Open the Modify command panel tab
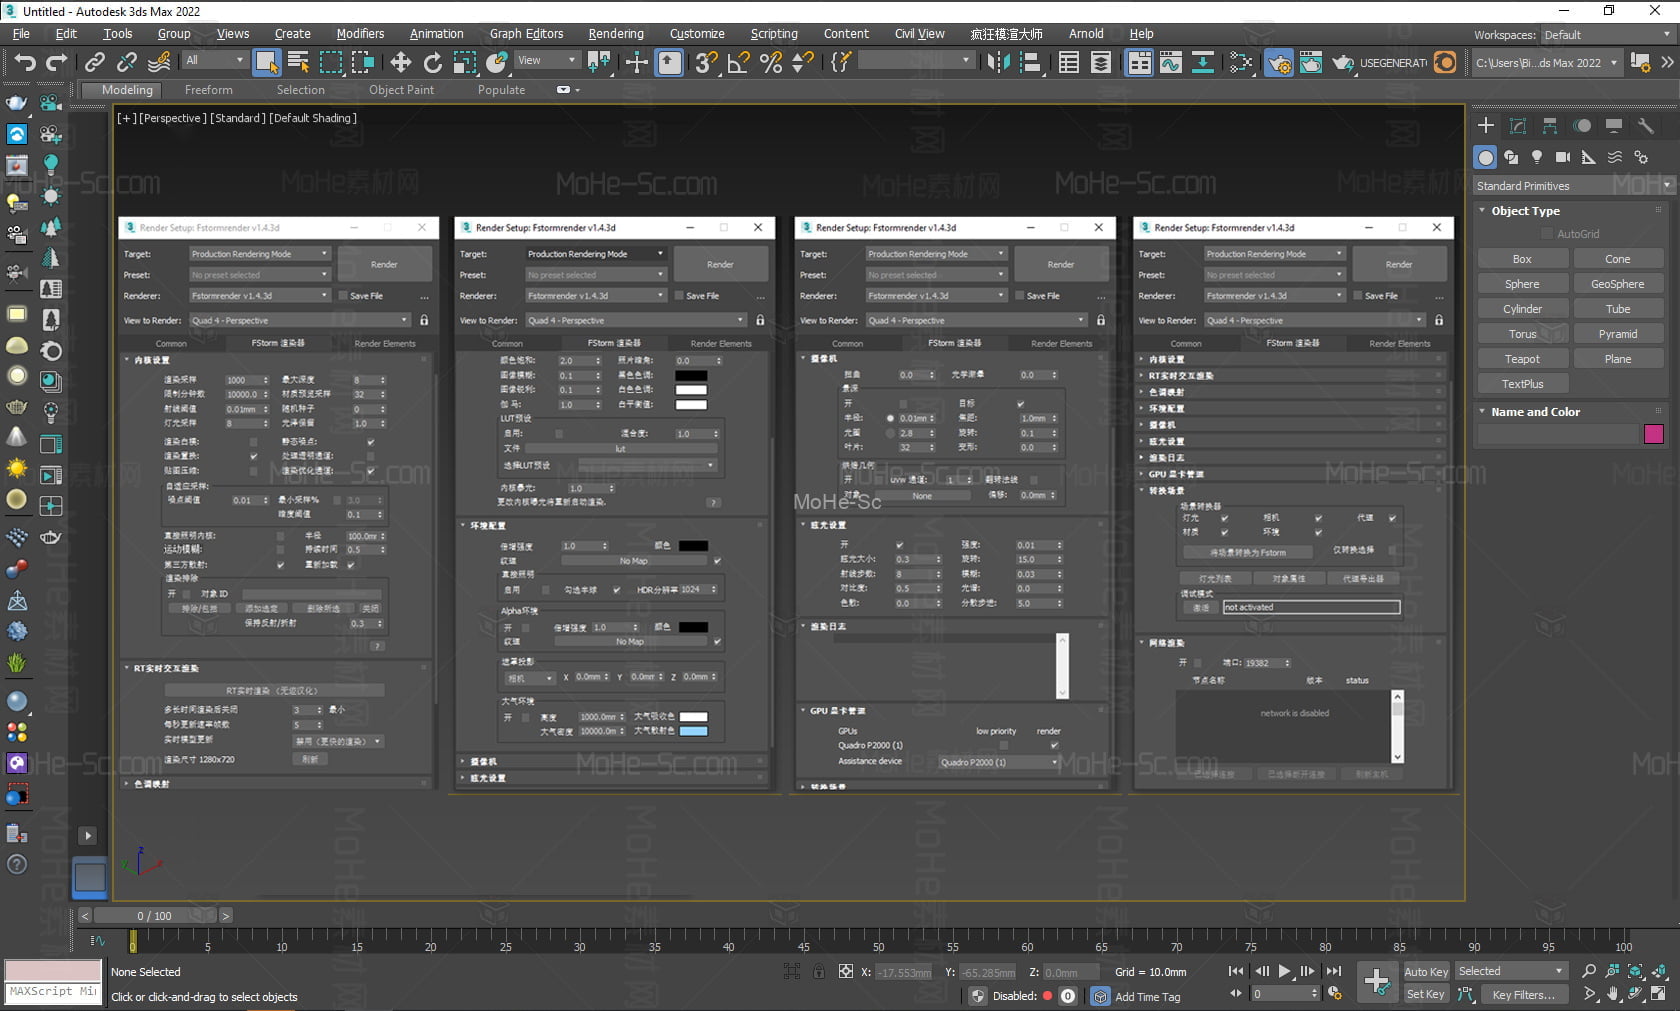 click(x=1518, y=126)
